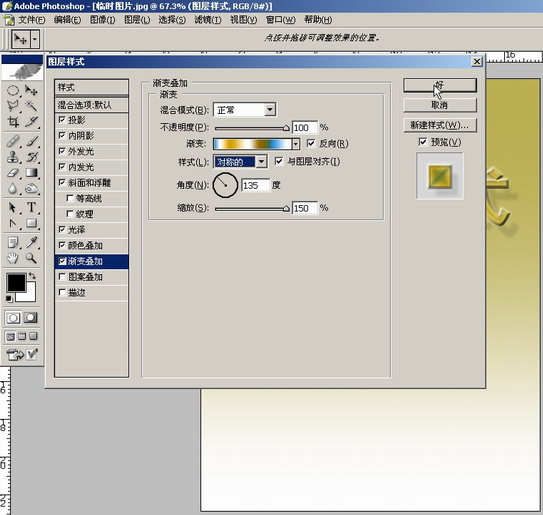Switch foreground and background colors

[32, 276]
